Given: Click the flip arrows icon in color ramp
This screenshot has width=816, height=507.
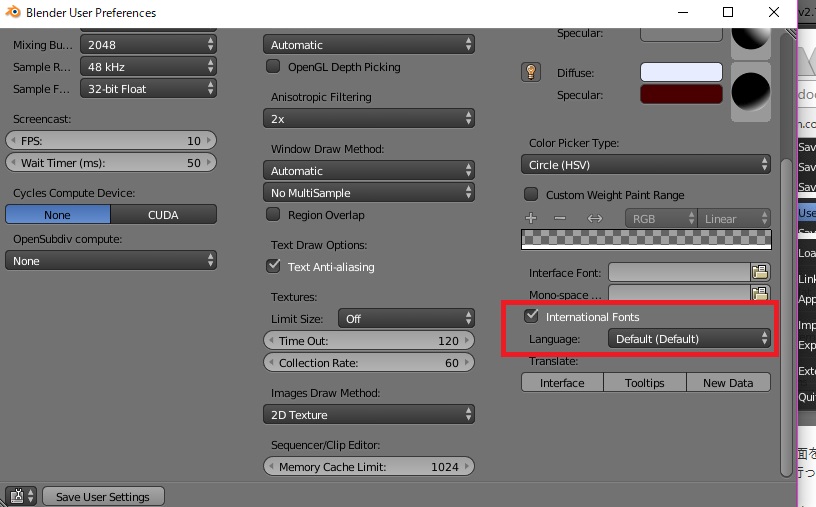Looking at the screenshot, I should coord(594,219).
